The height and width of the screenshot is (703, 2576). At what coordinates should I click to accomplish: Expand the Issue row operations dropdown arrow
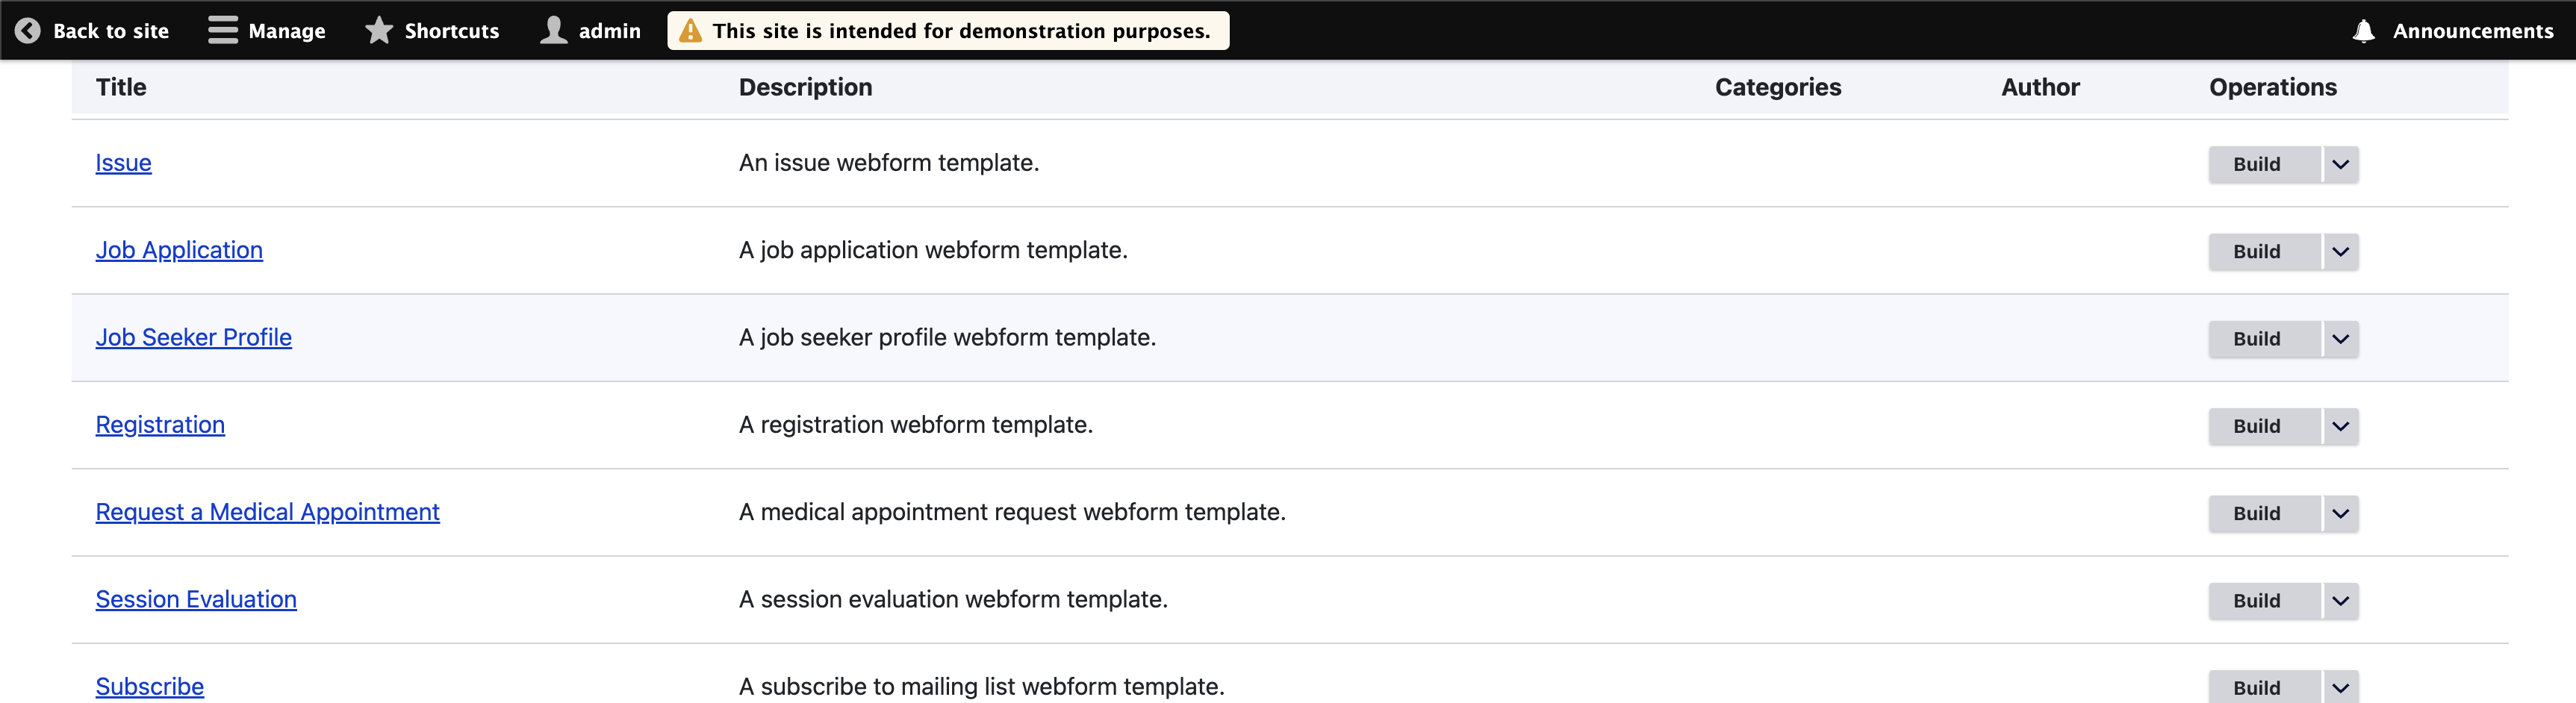[2340, 164]
